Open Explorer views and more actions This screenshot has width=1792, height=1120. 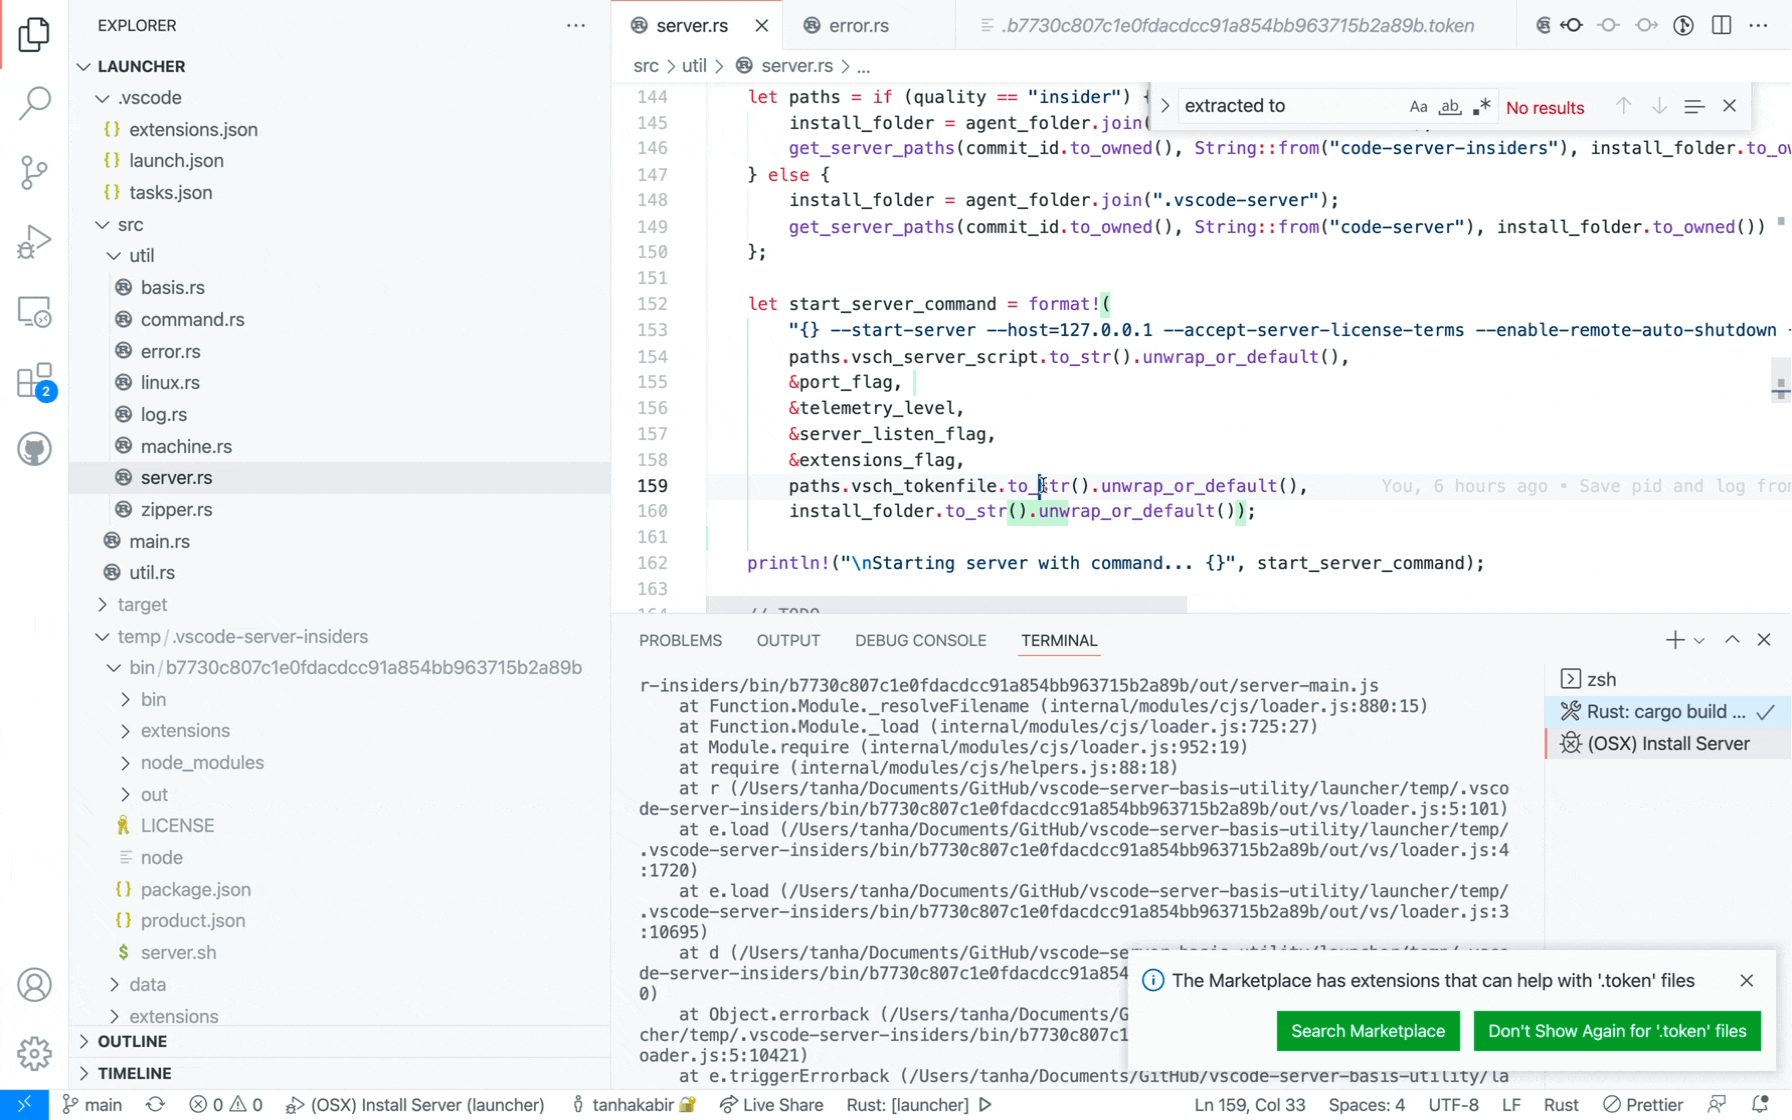(x=576, y=26)
